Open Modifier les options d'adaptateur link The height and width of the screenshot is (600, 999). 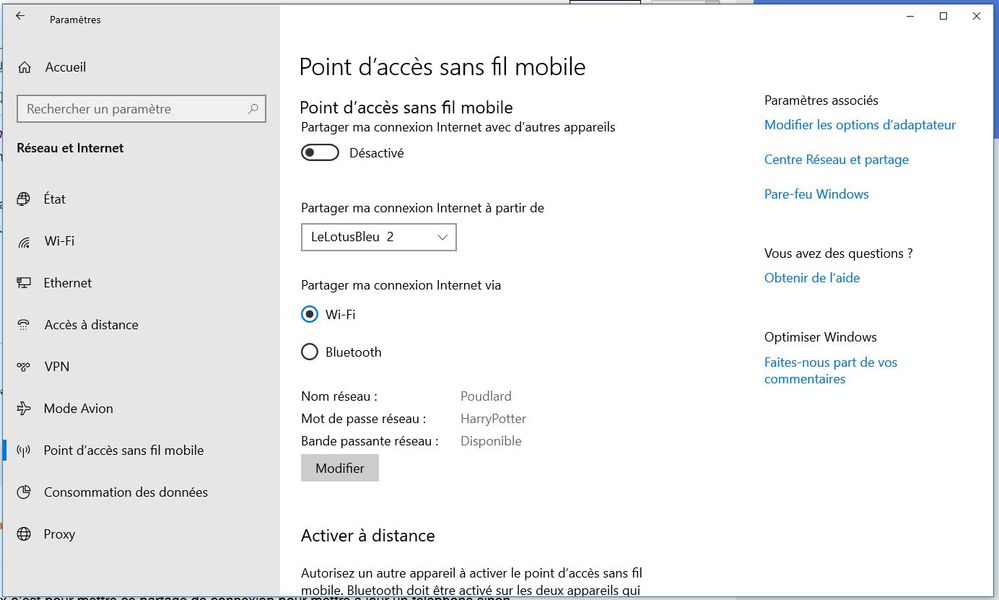tap(859, 125)
